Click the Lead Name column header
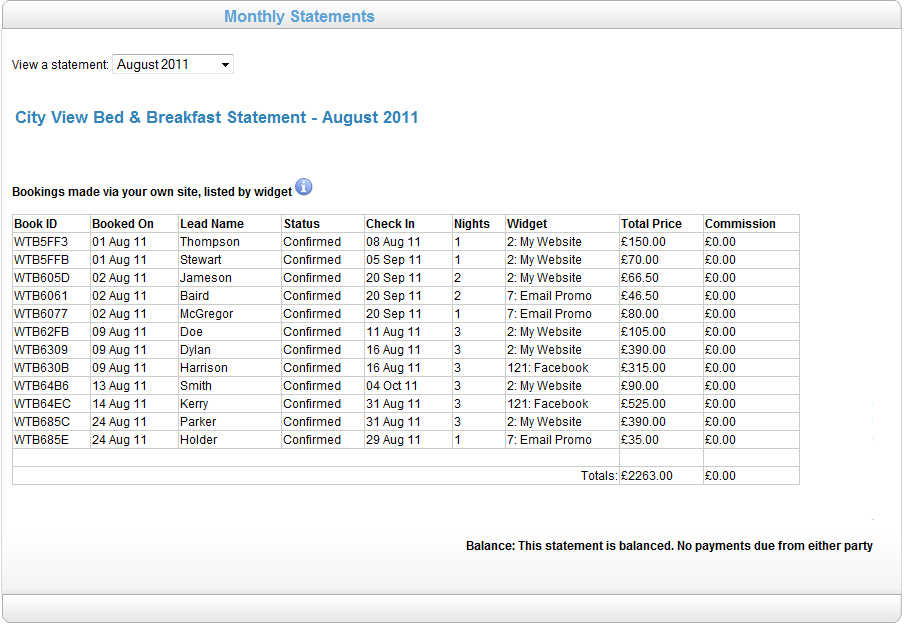 [x=212, y=224]
